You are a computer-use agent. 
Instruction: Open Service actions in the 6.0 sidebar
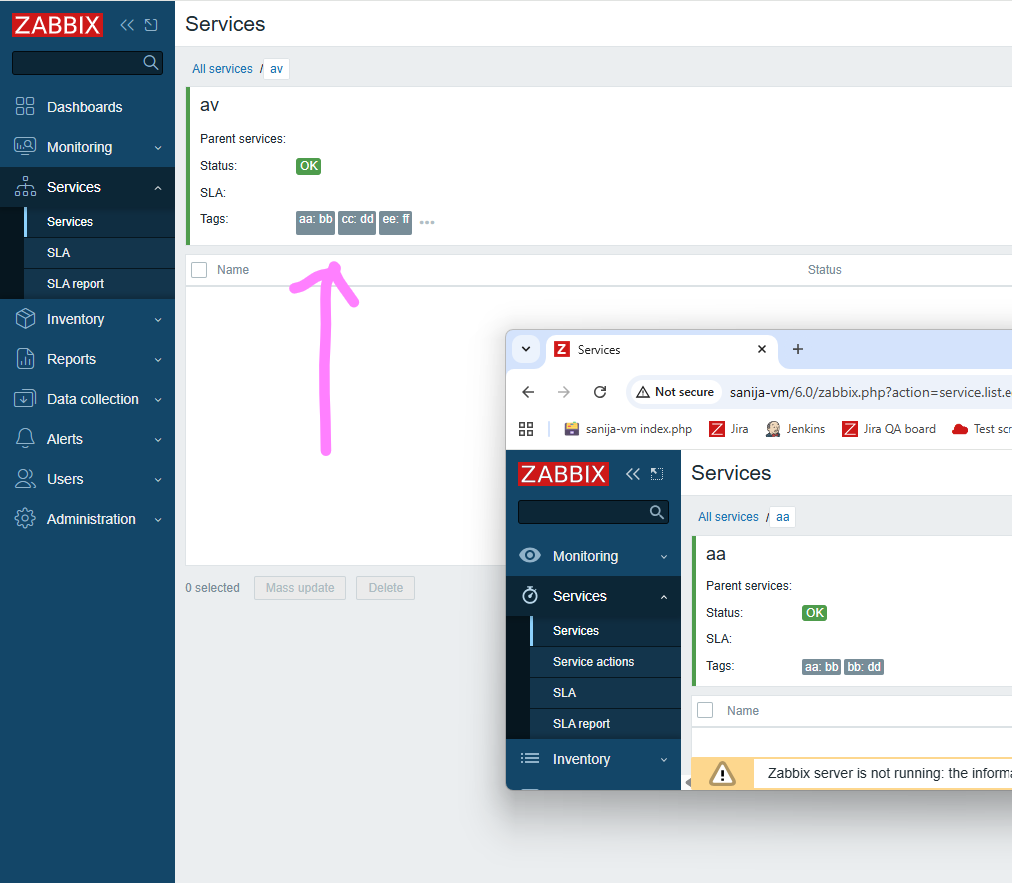(x=593, y=662)
